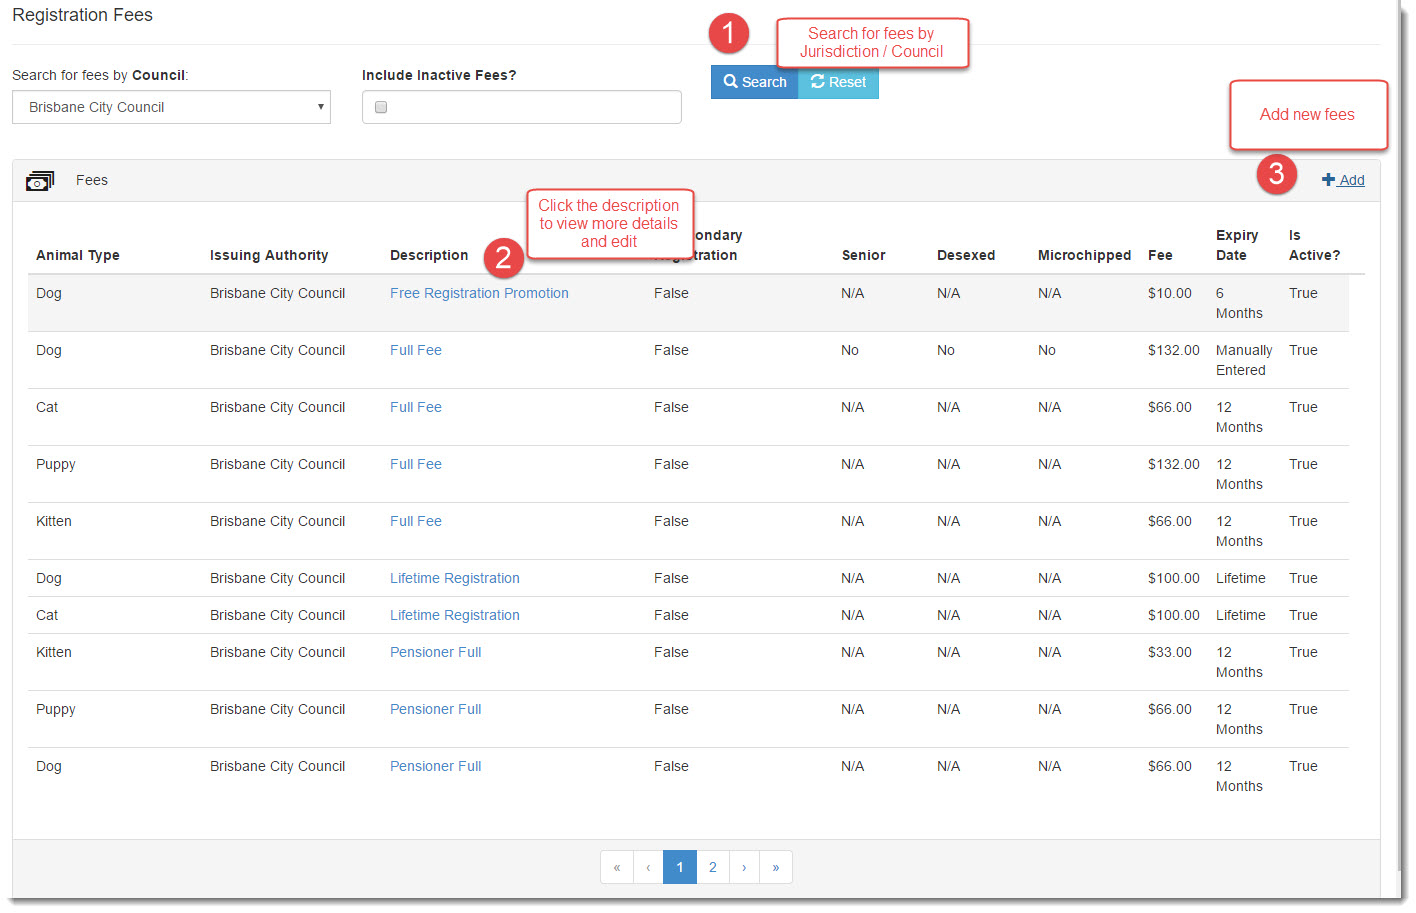
Task: Go to page 2 of fees
Action: coord(713,867)
